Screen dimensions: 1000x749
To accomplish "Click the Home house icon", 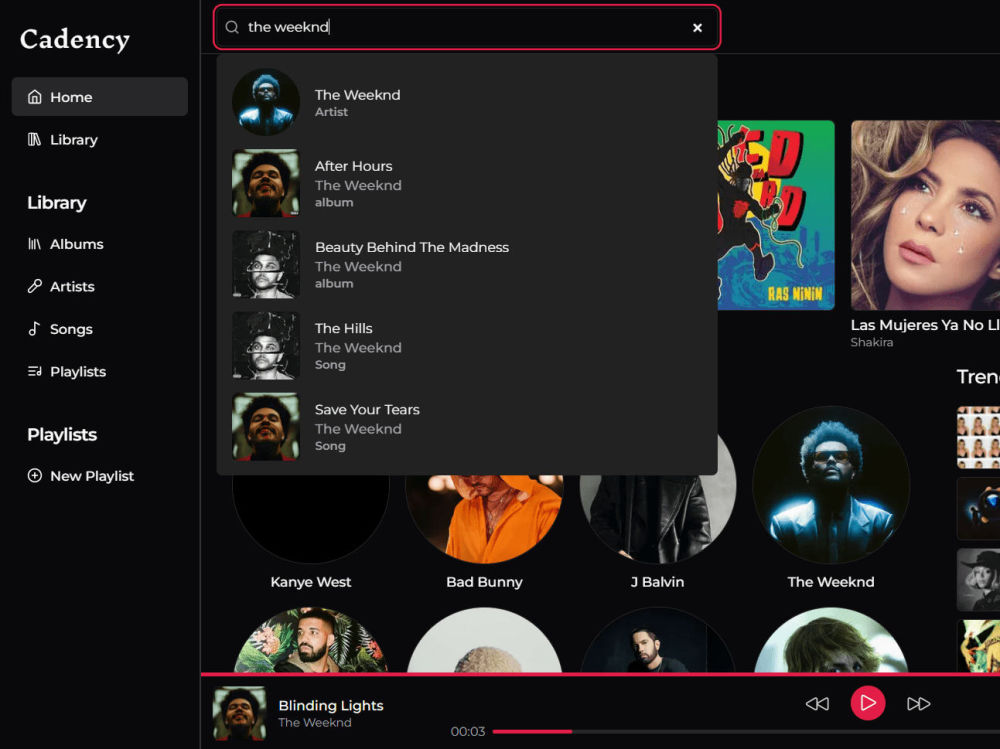I will (34, 97).
